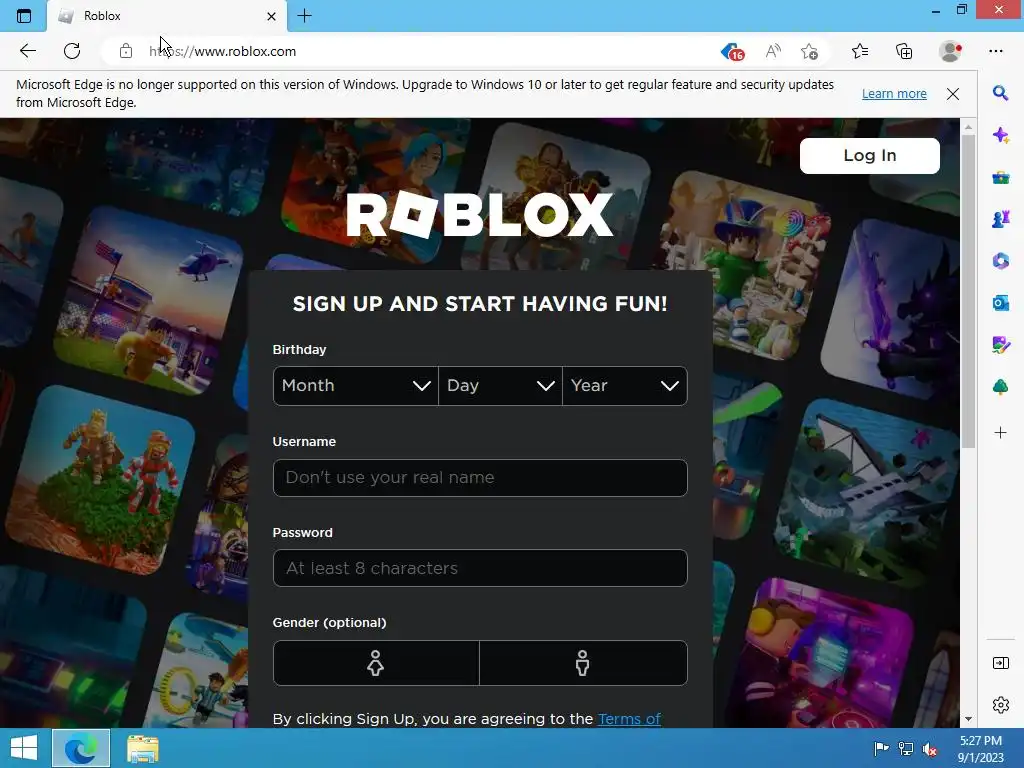Open sidebar Copilot sparkle icon
Screen dimensions: 1024x768
(1000, 135)
